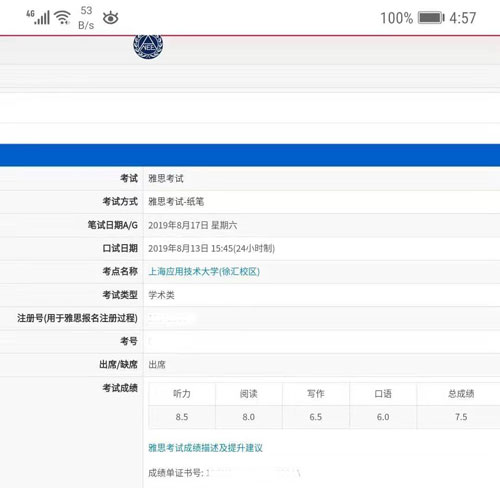Select the 出席 attendance value

(157, 365)
